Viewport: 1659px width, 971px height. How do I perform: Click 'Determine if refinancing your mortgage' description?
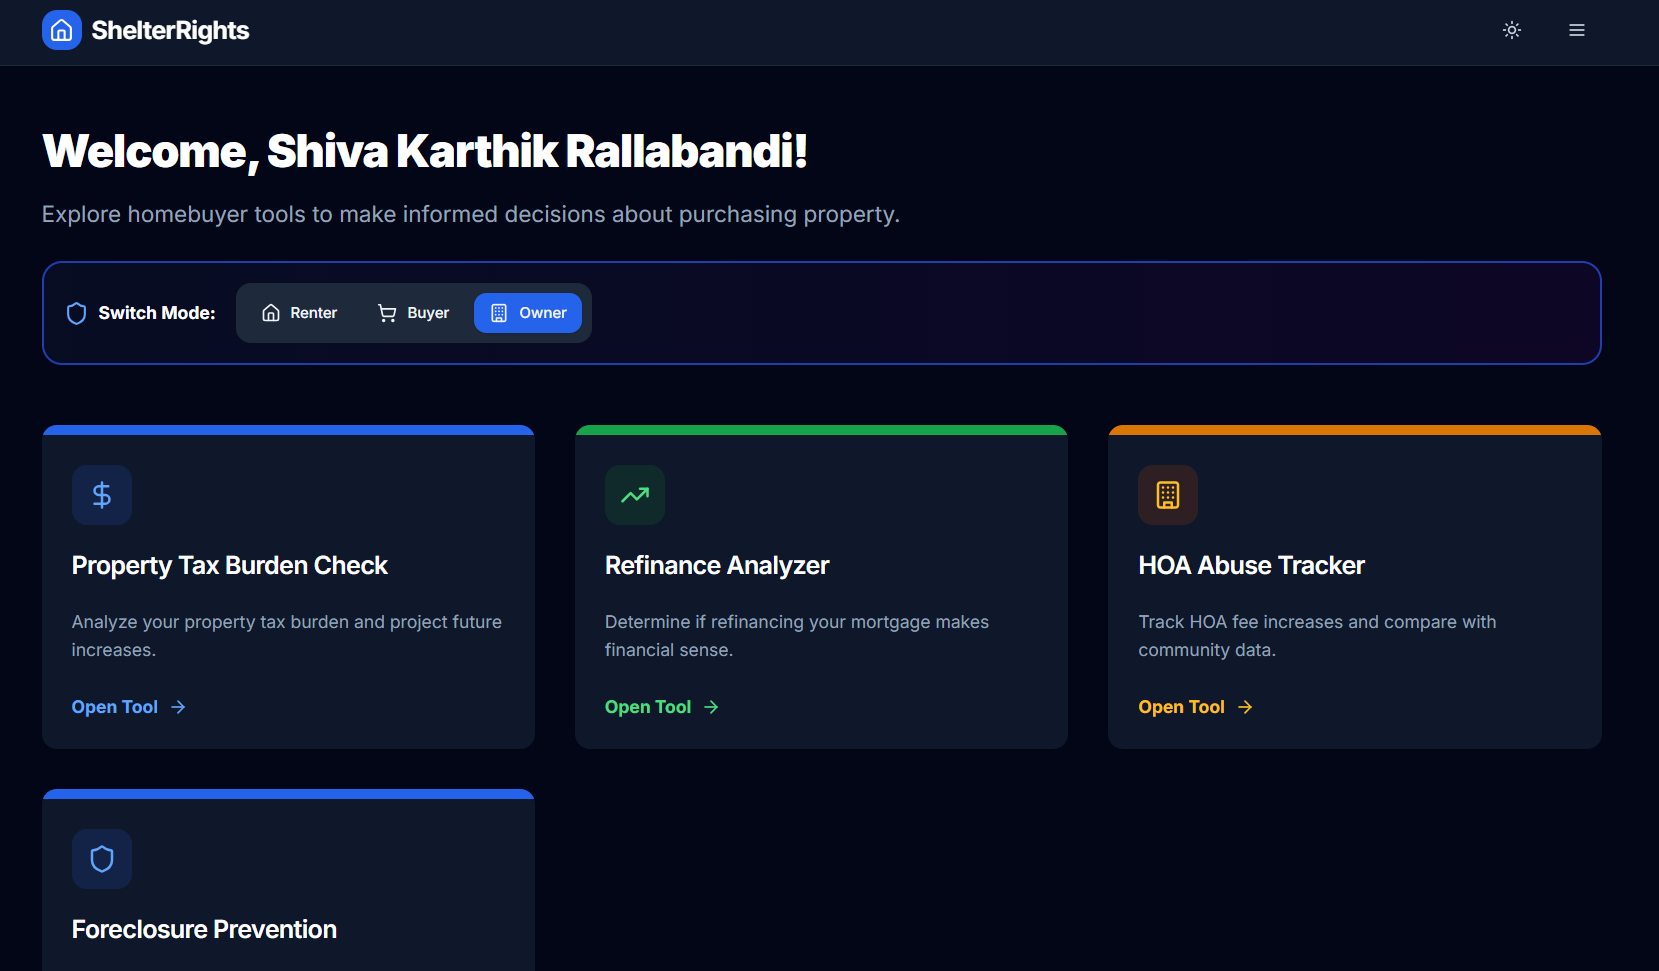coord(797,636)
